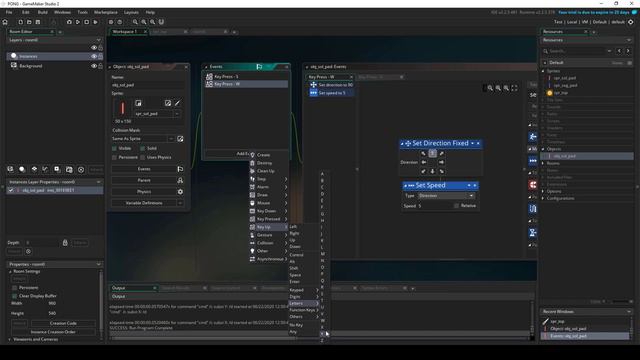This screenshot has height=360, width=640.
Task: Click the stop icon in the main toolbar
Action: (x=87, y=22)
